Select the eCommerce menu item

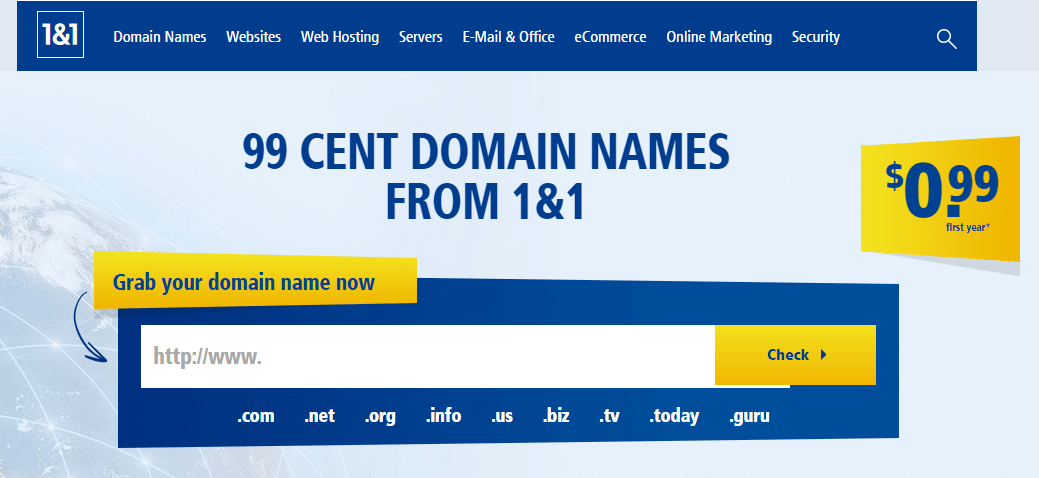click(610, 37)
